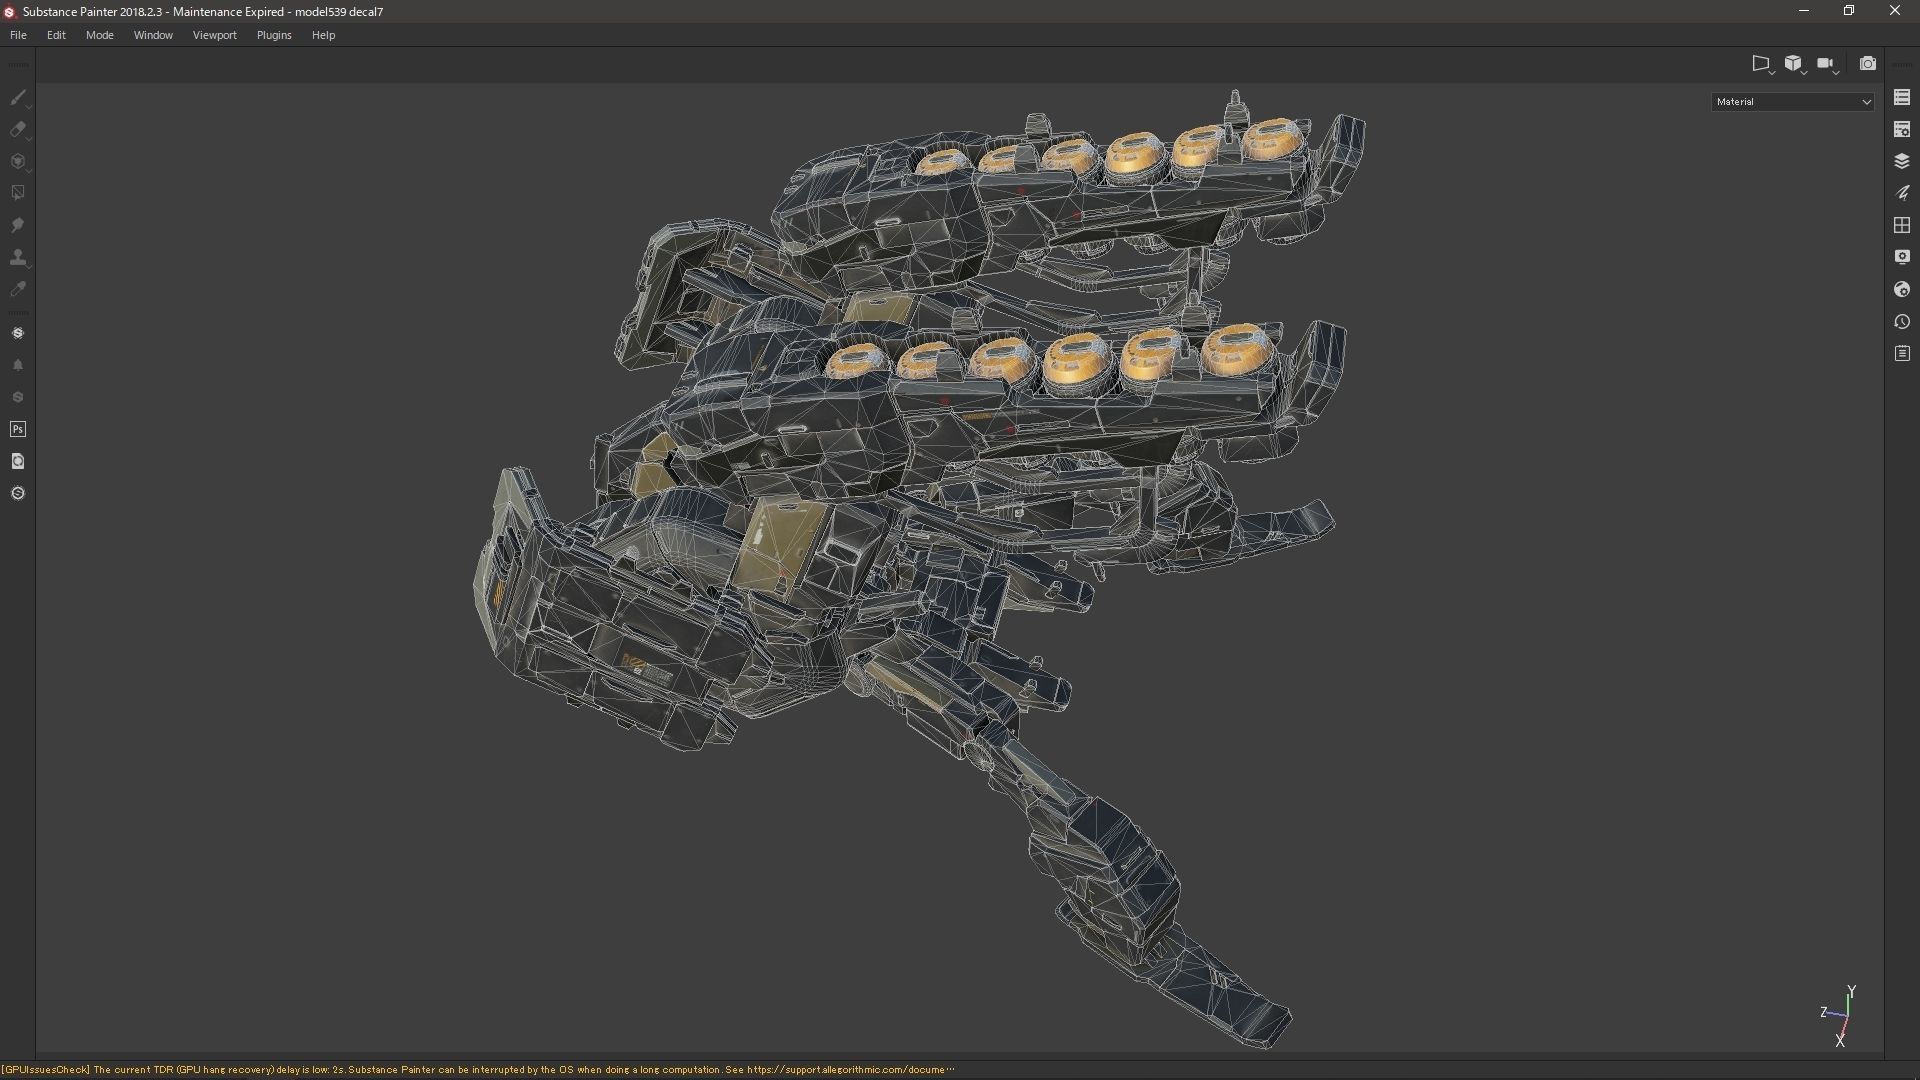Viewport: 1920px width, 1080px height.
Task: Click the bottom Substance plugin icon
Action: point(18,493)
